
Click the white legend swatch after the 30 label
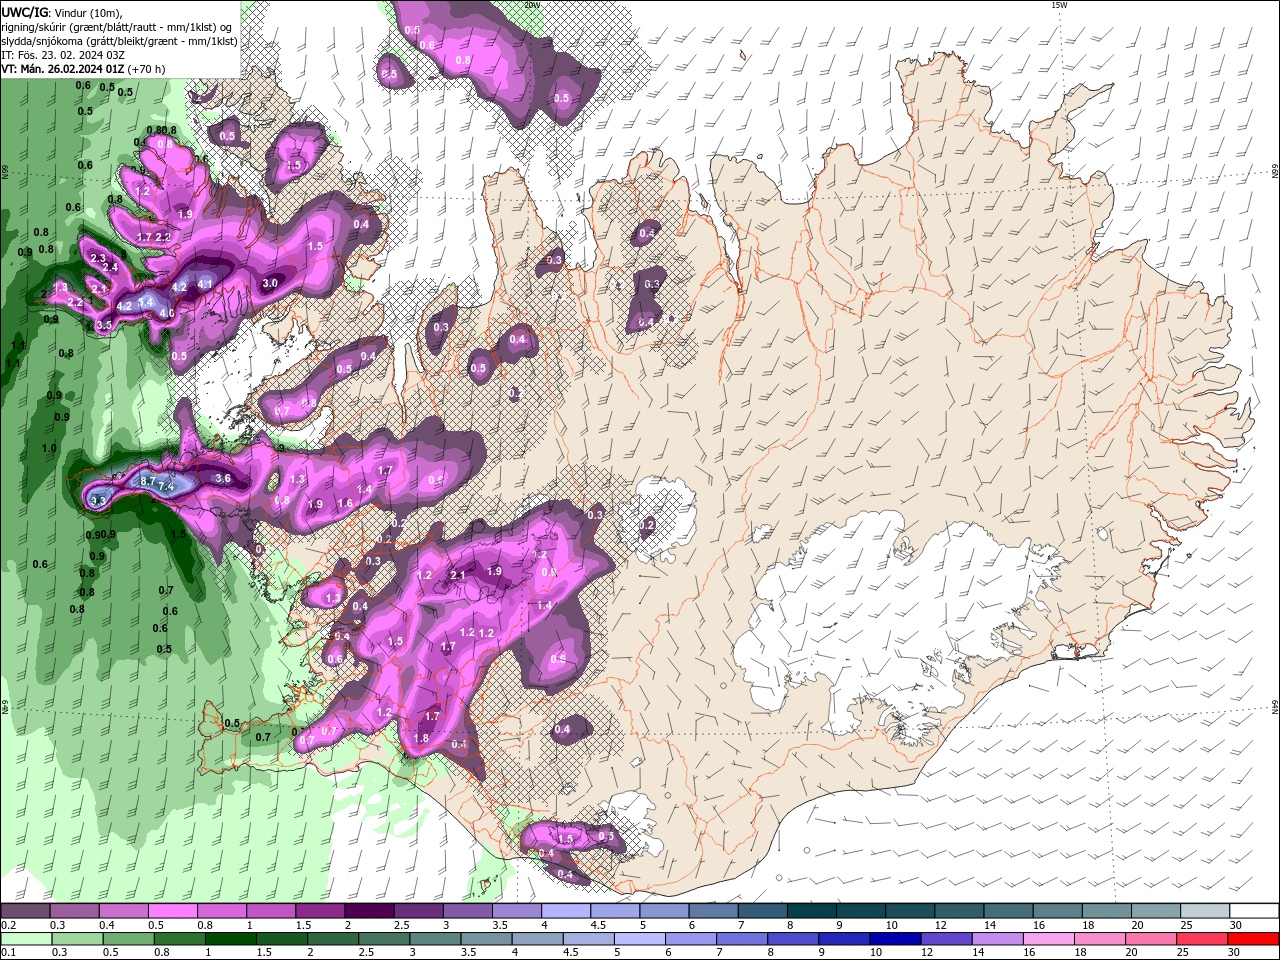coord(1254,911)
